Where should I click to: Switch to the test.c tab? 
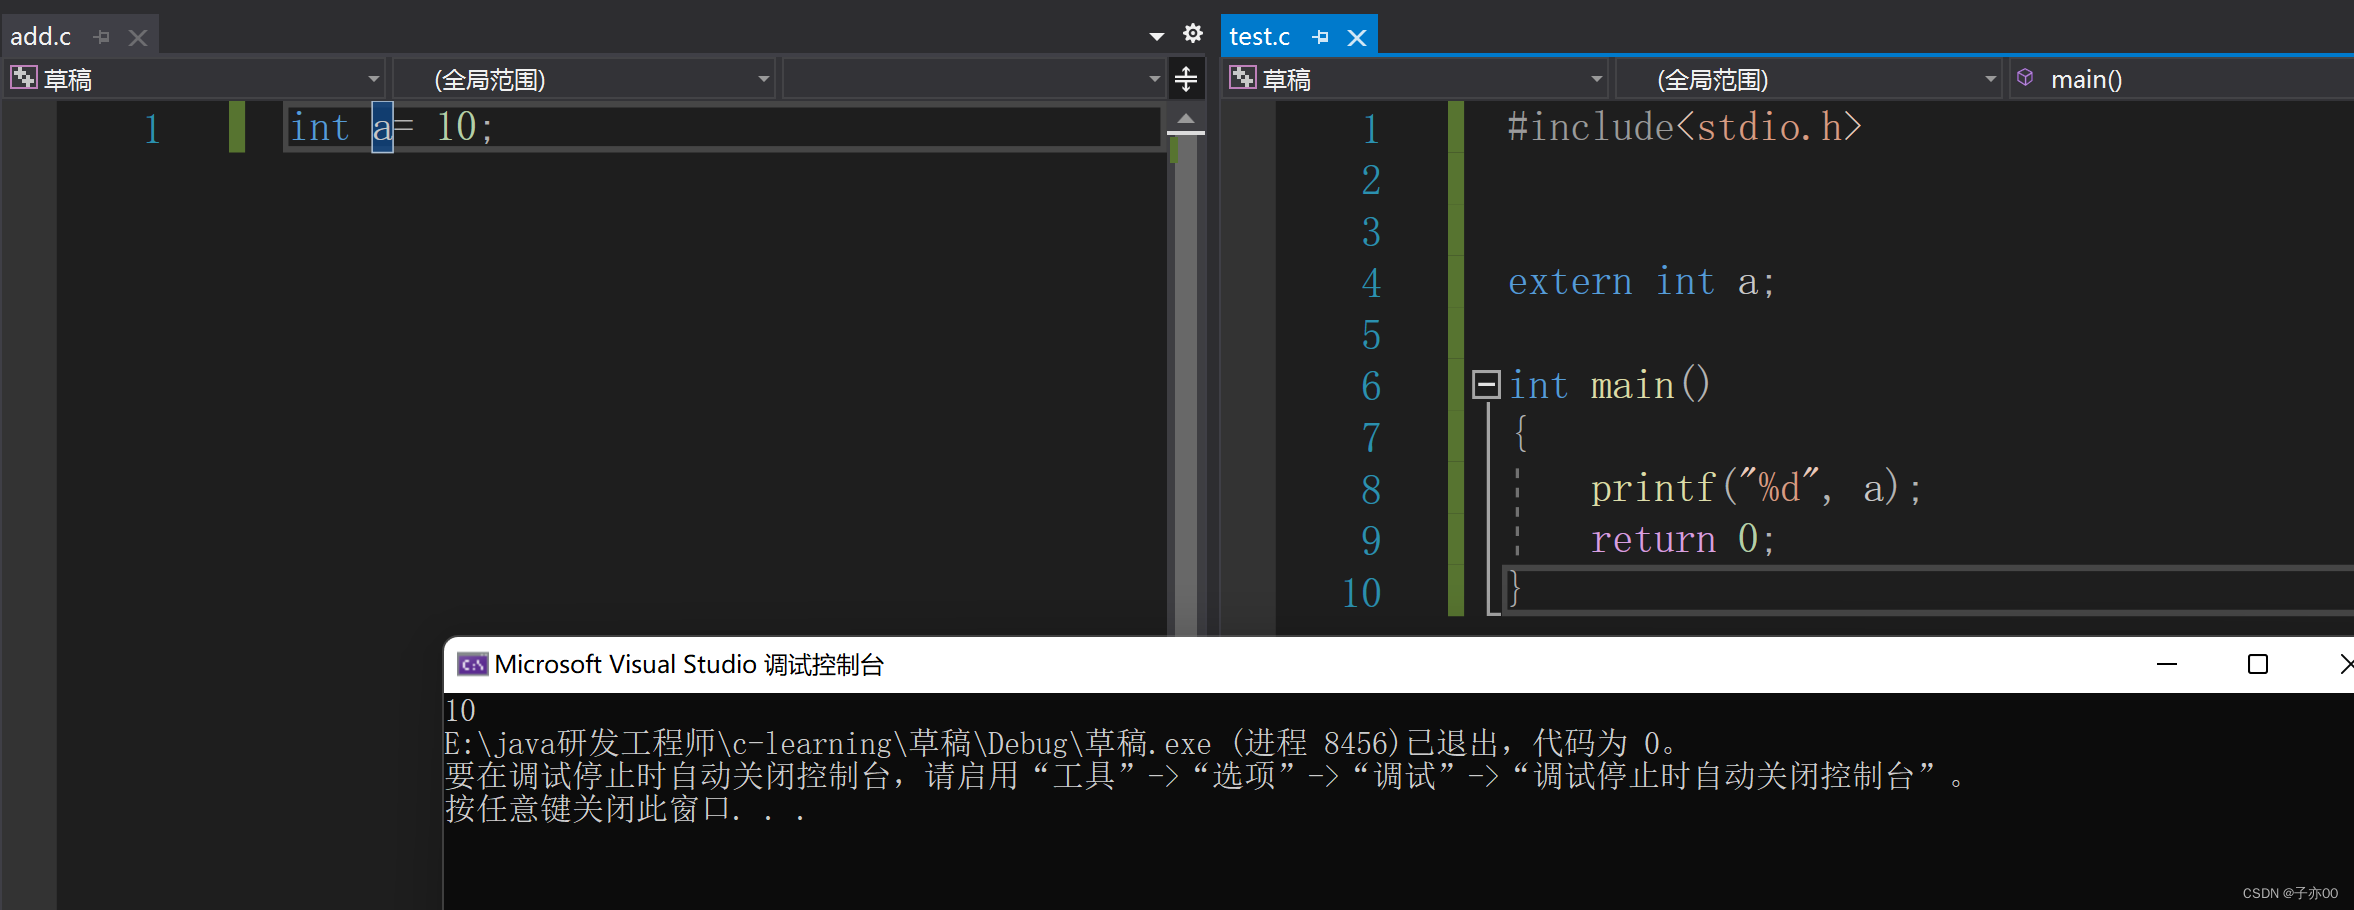[1259, 37]
